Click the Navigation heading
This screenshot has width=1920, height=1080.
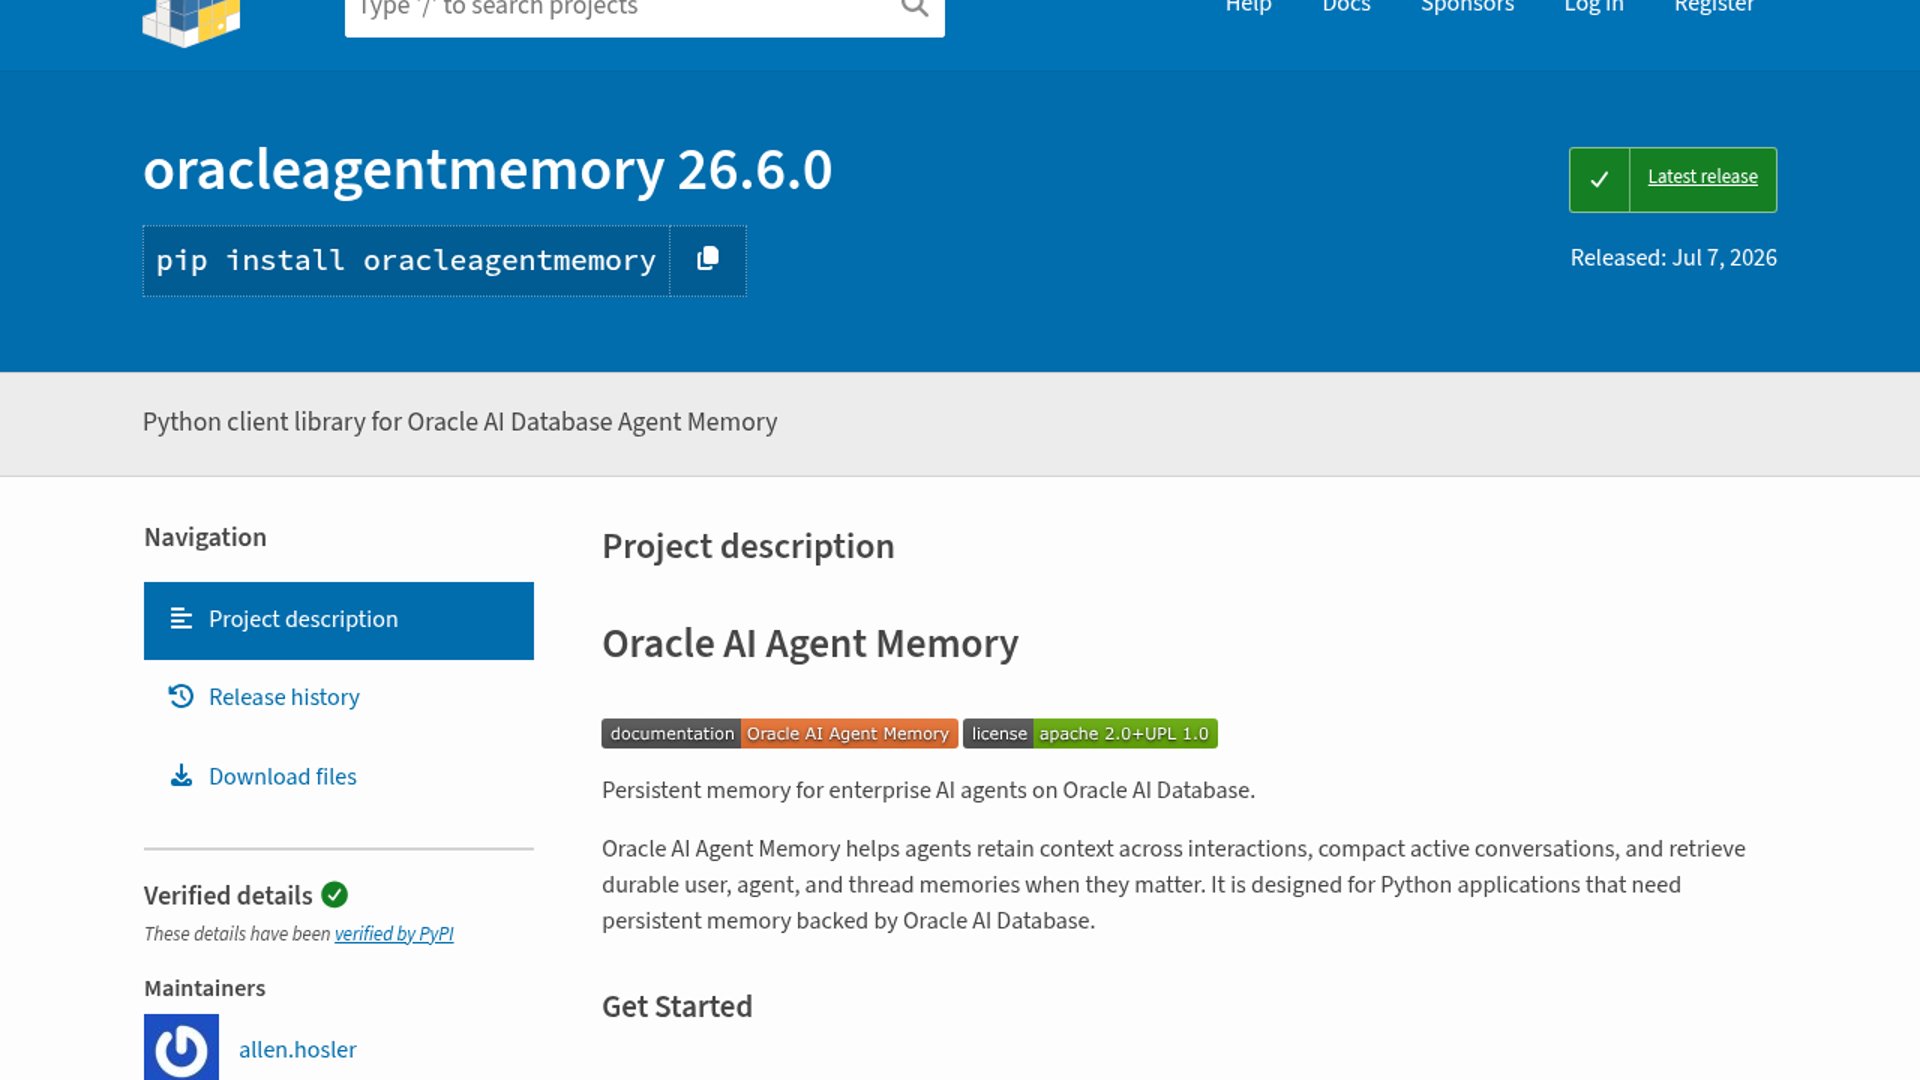click(205, 538)
